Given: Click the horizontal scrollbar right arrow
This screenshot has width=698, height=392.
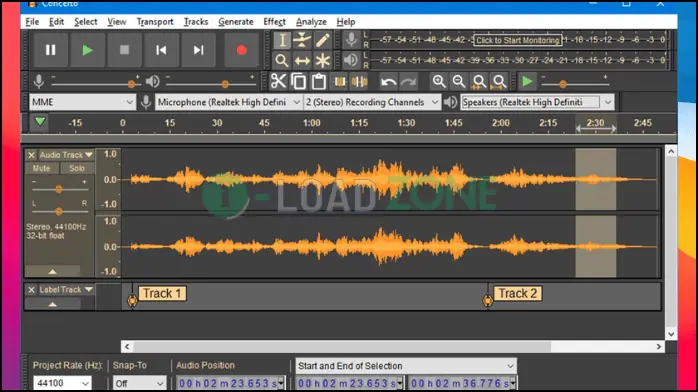Looking at the screenshot, I should (x=659, y=347).
